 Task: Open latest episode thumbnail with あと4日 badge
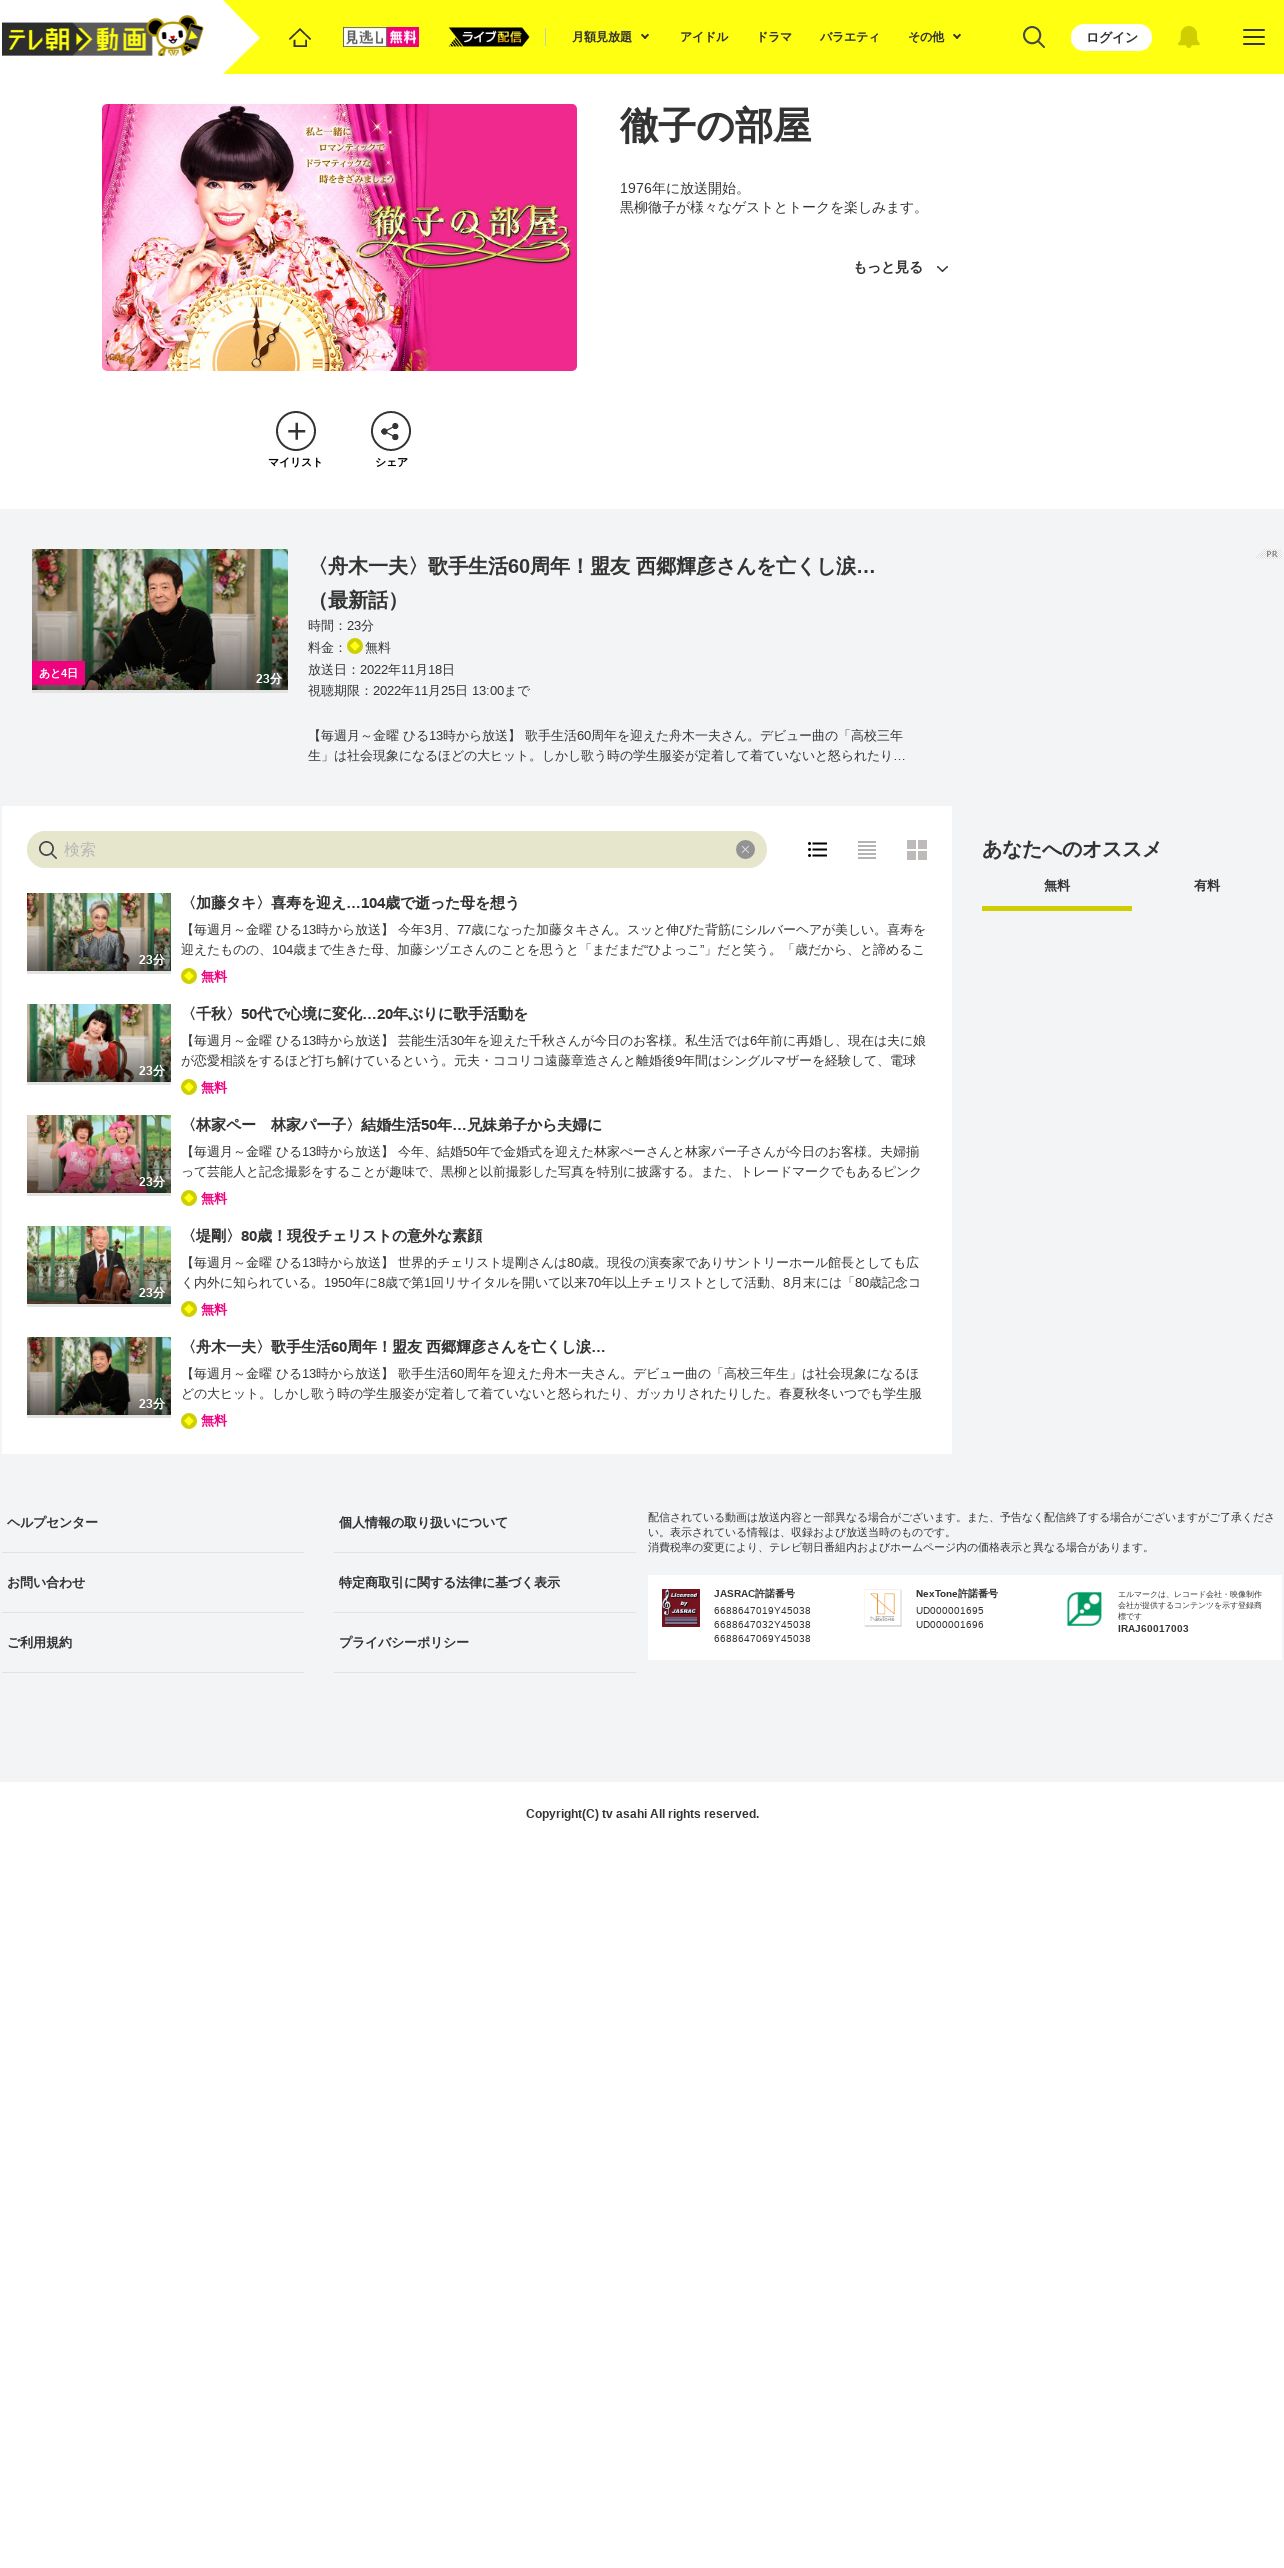point(160,619)
